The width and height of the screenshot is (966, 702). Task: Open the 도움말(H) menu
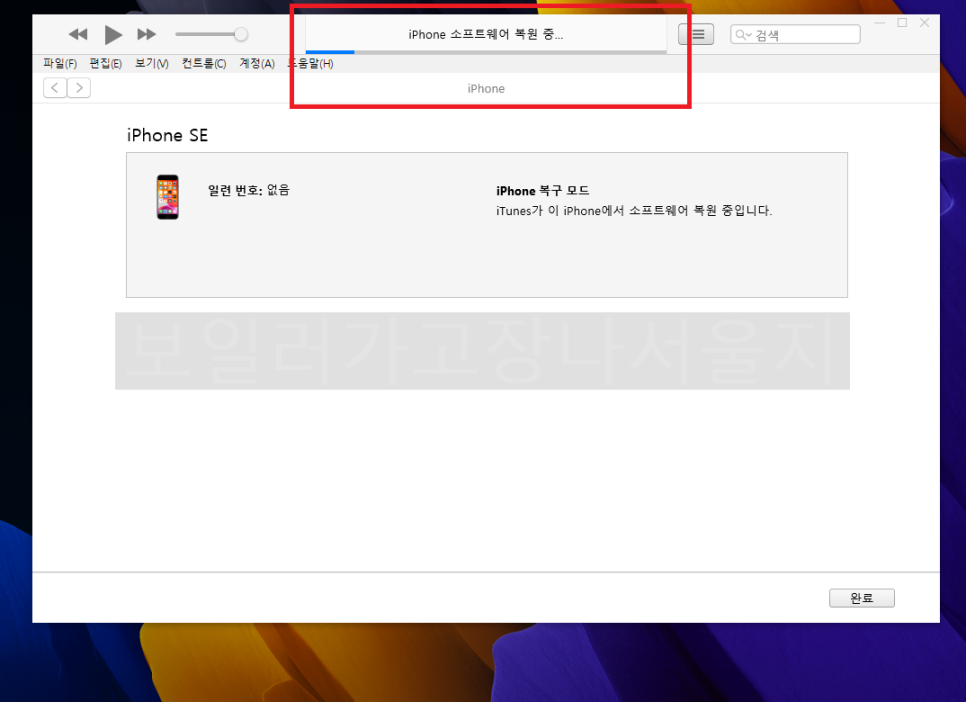311,64
